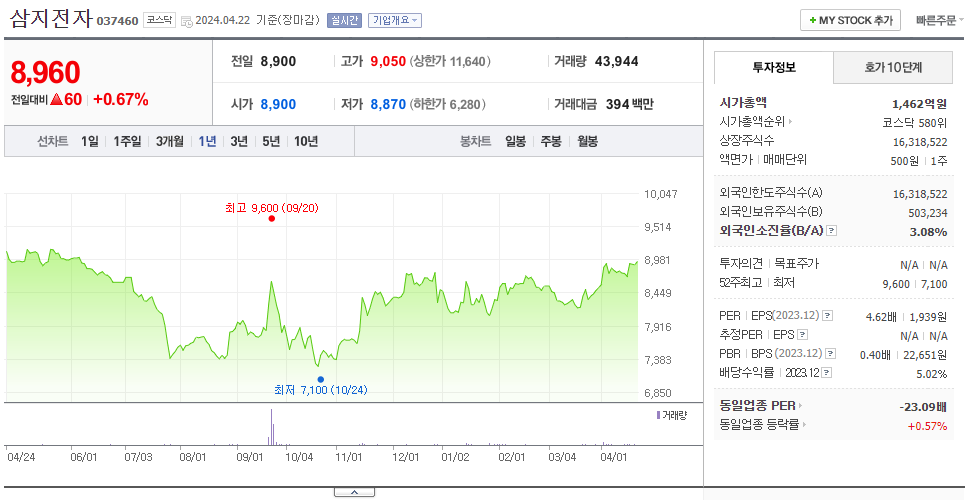Click the 하한가 6,280 text
968x500 pixels.
(x=447, y=104)
